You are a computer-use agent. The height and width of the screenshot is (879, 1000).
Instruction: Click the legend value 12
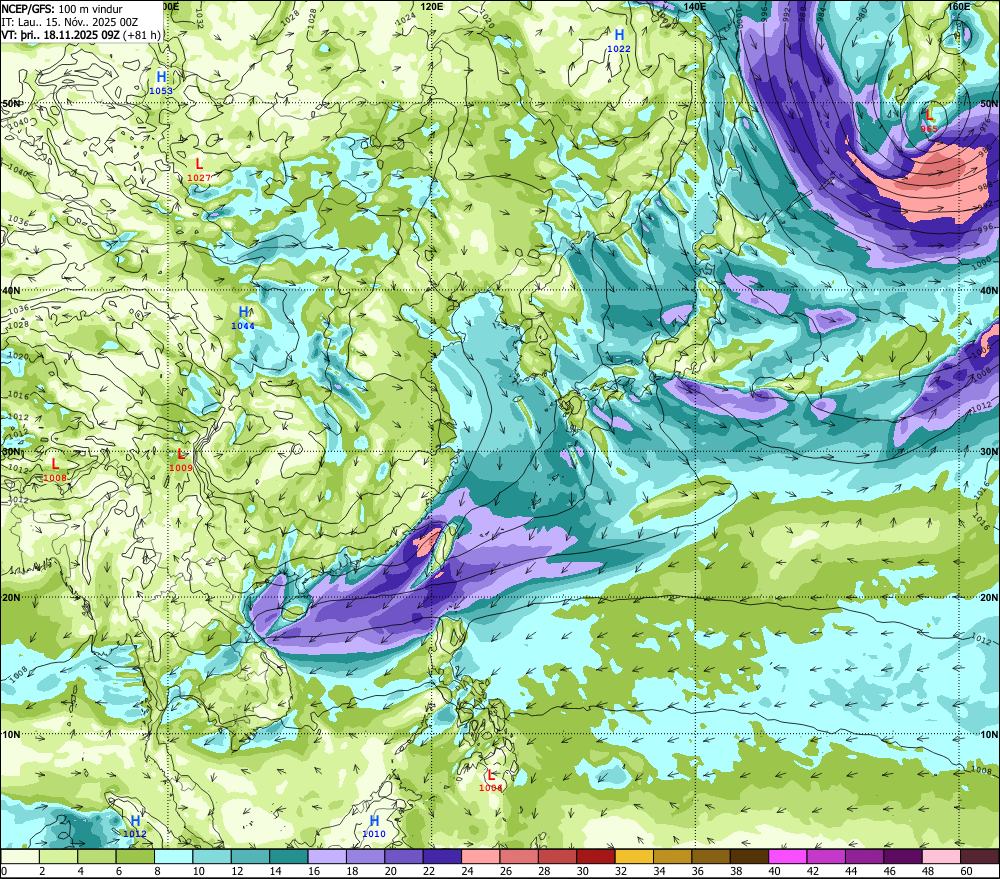point(237,871)
